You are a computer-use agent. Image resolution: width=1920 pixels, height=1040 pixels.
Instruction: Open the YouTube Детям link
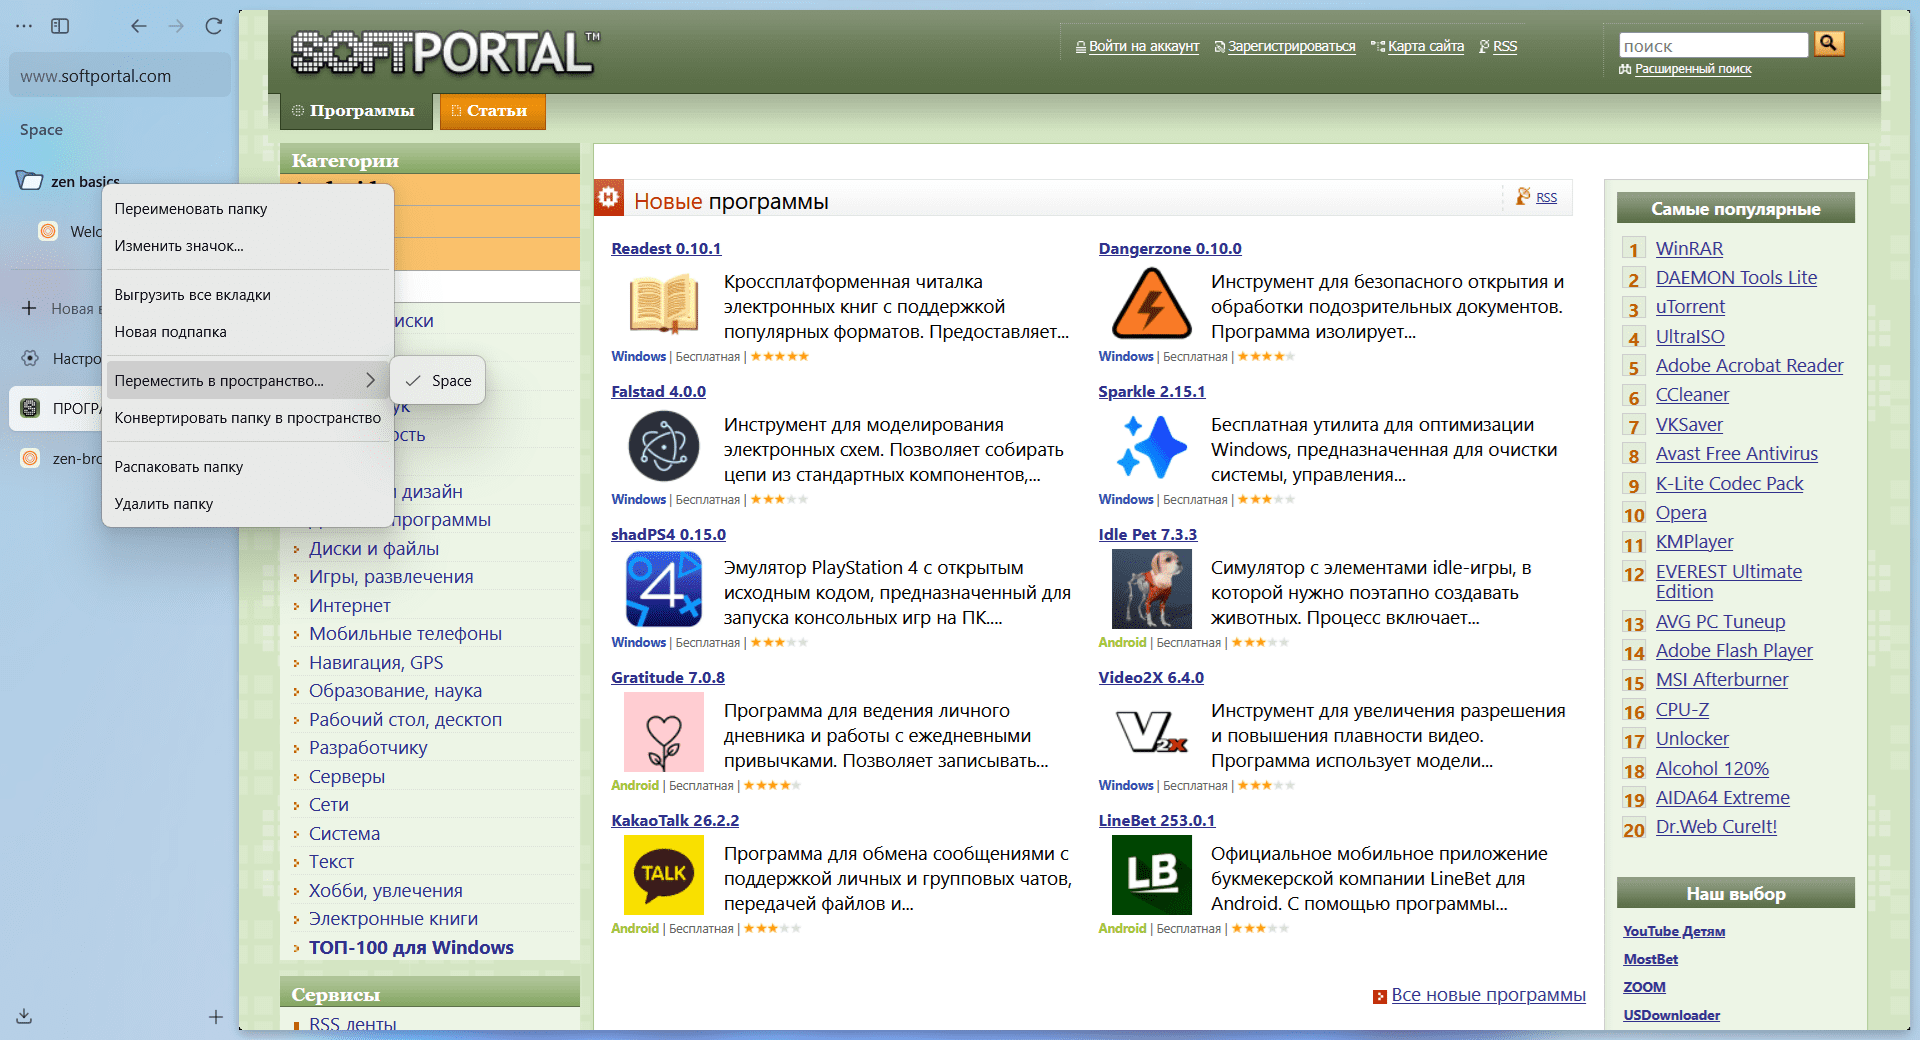coord(1674,931)
